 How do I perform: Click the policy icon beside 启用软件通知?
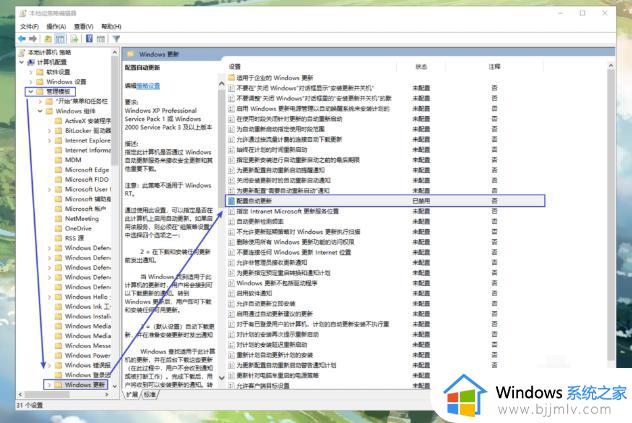231,293
